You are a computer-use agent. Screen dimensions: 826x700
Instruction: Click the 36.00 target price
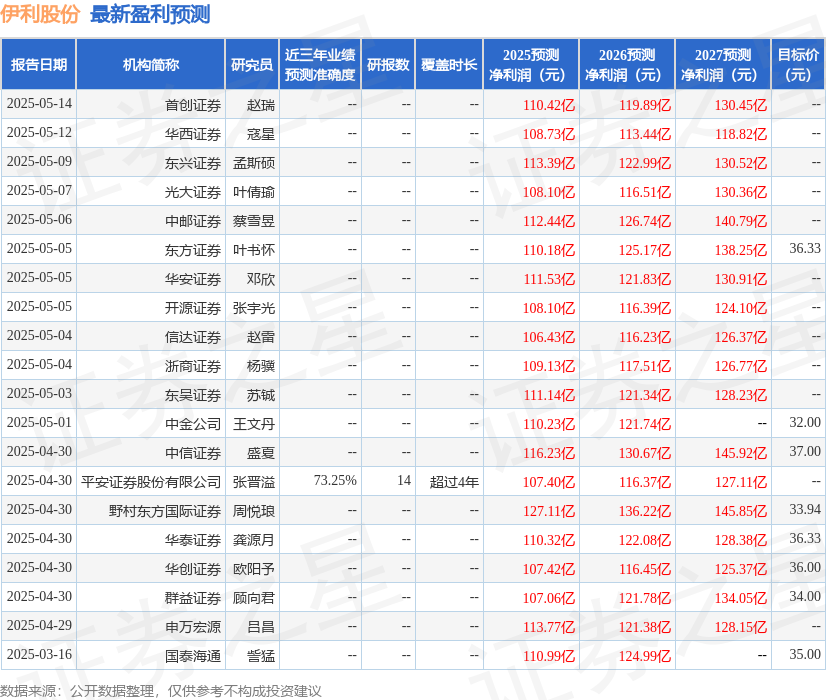tap(805, 567)
